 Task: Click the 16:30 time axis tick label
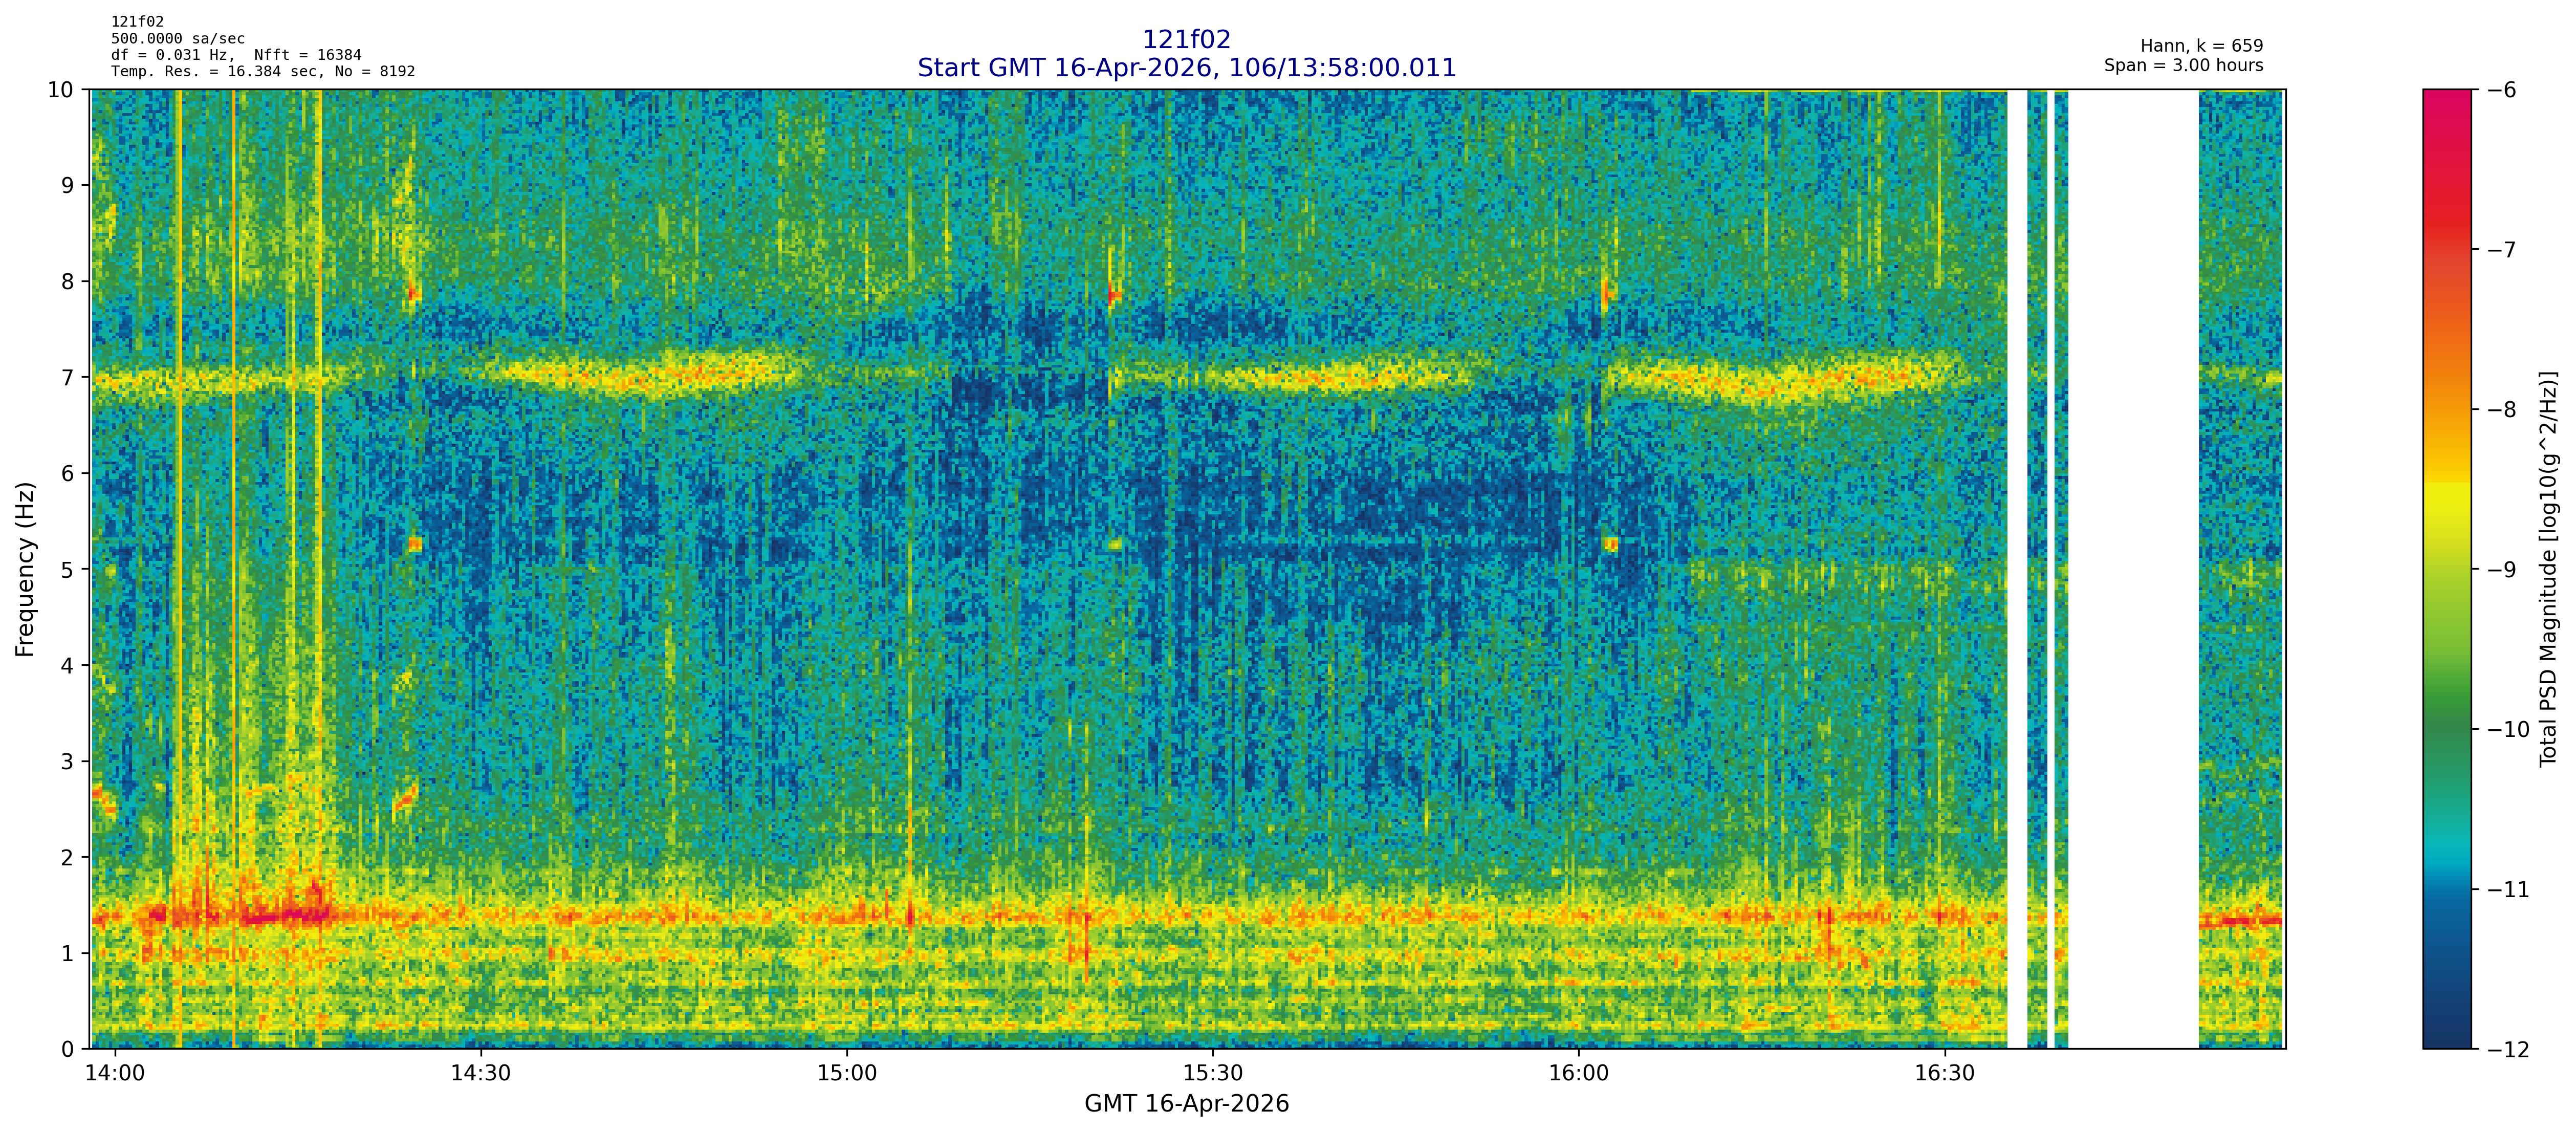point(1944,1074)
